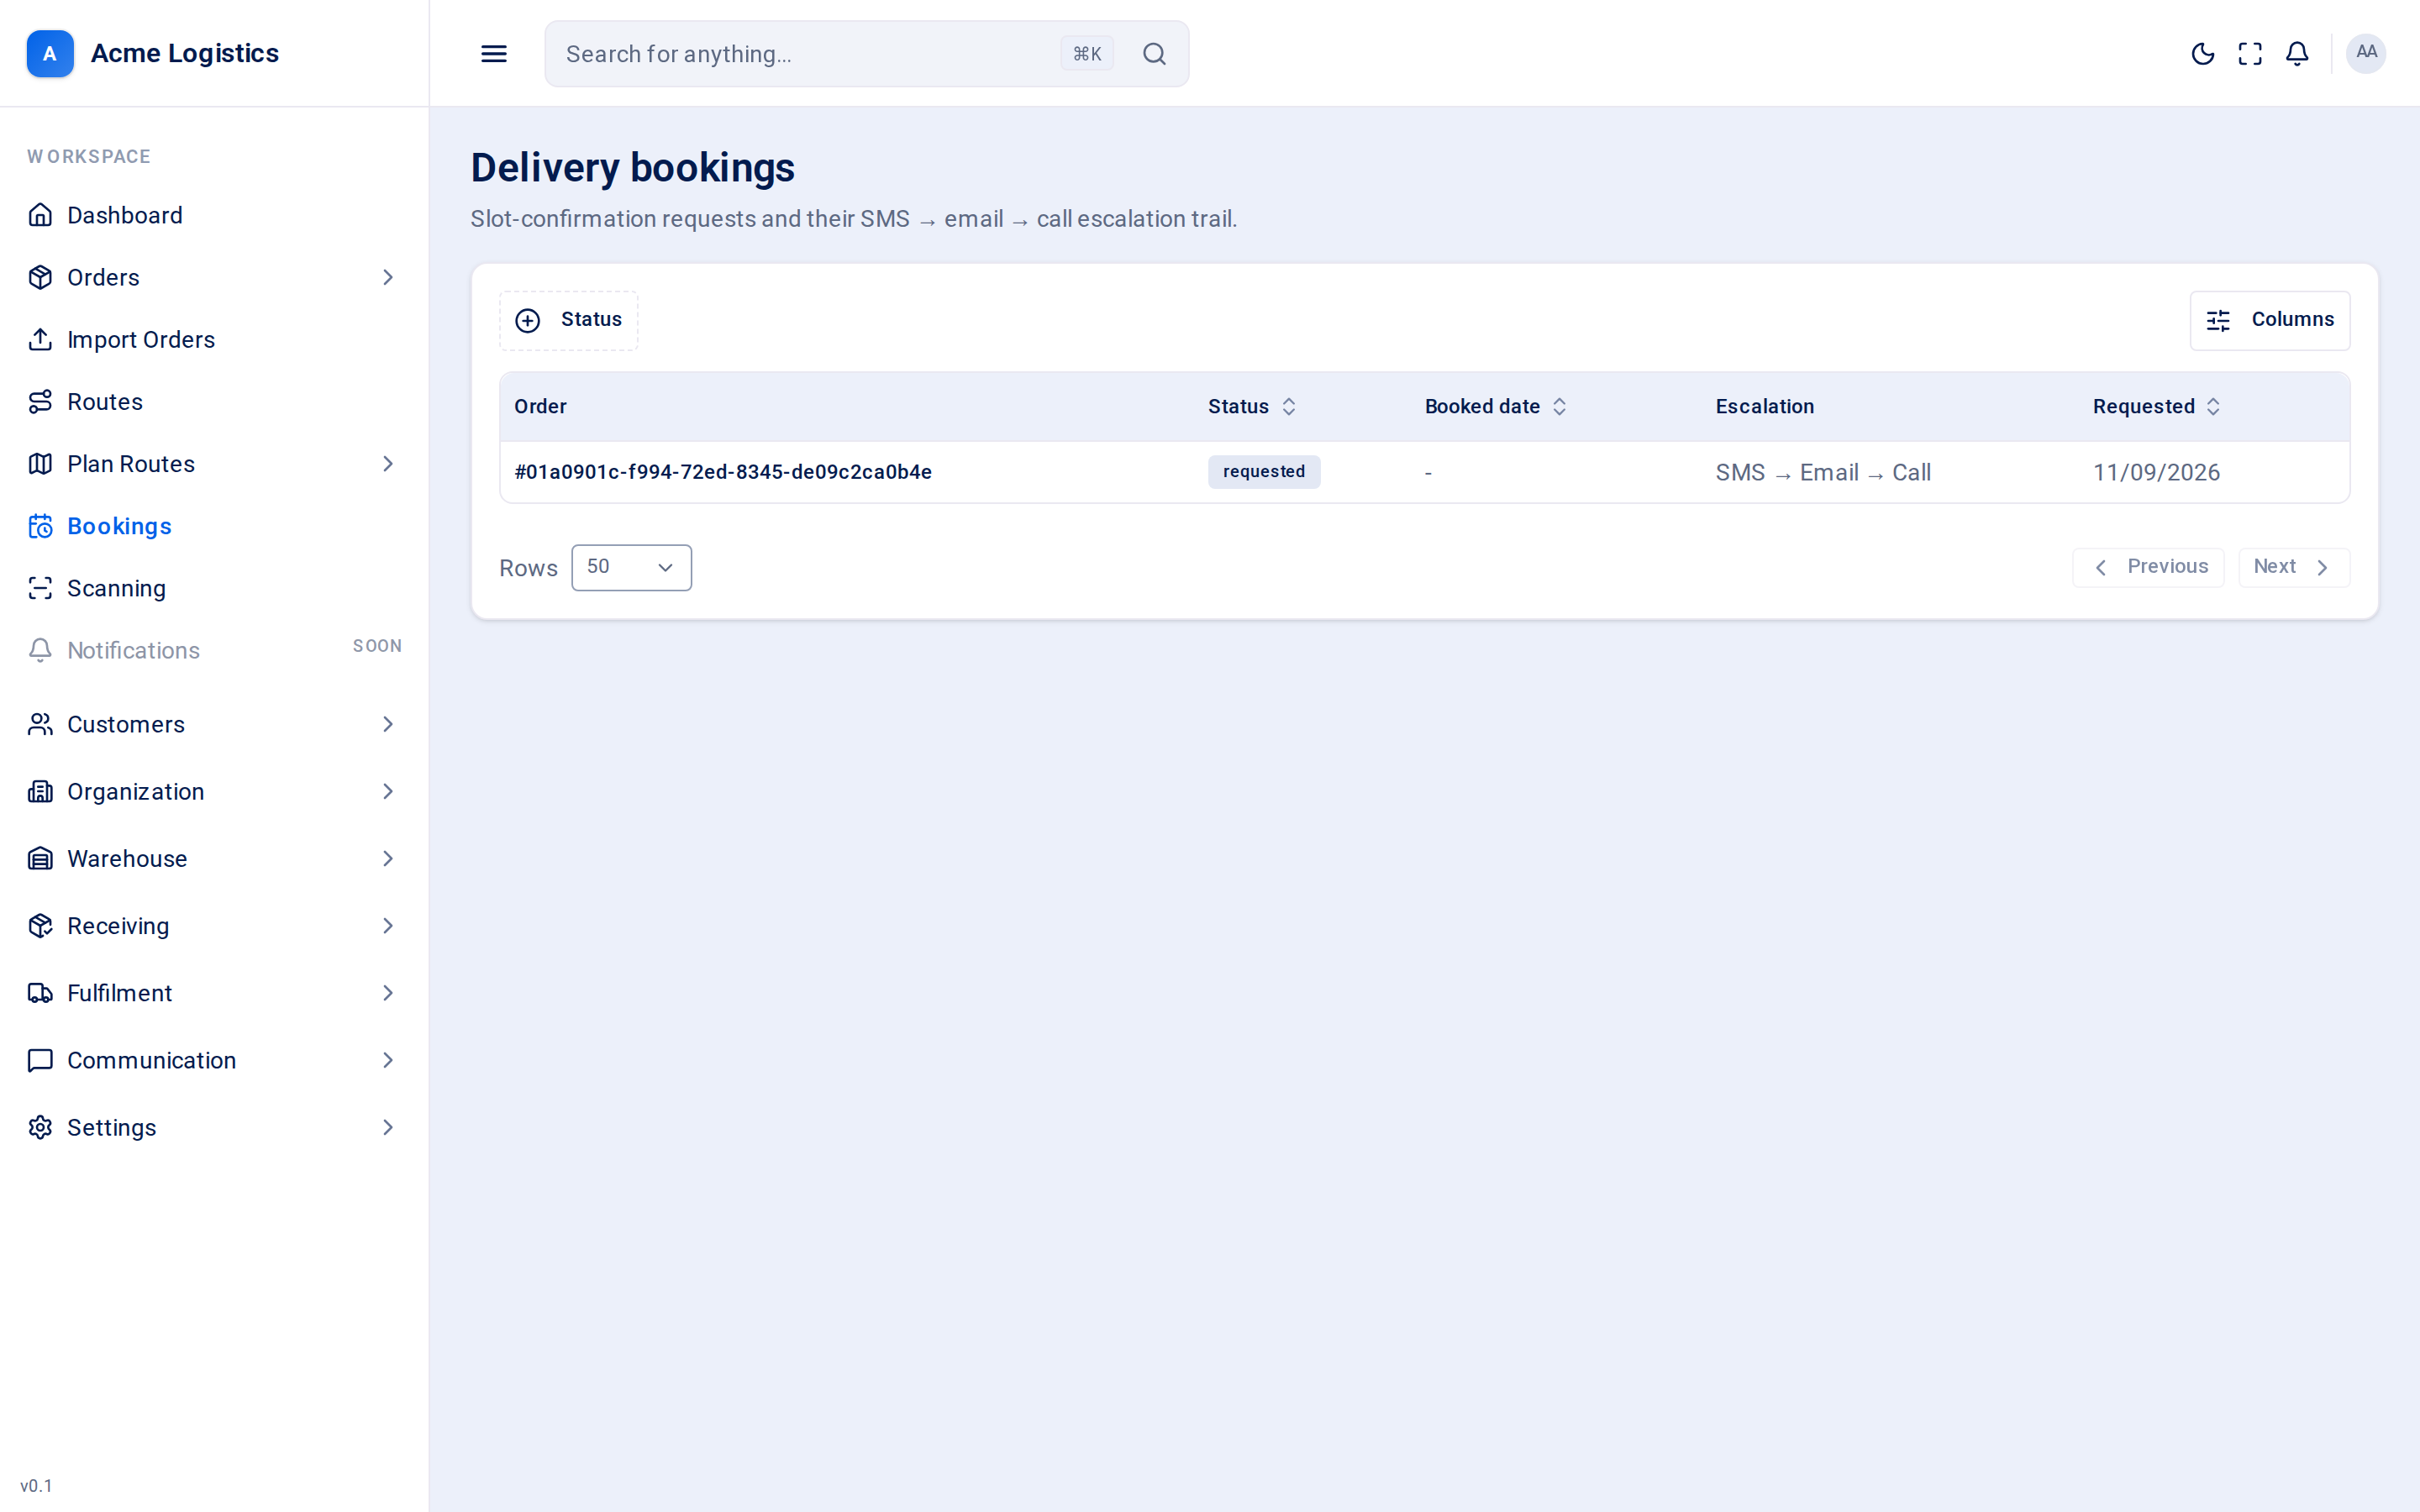Open the Rows per page dropdown
Screen dimensions: 2420x1512
point(631,567)
